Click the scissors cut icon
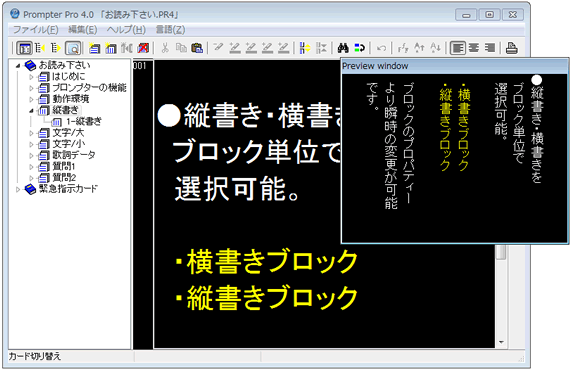 click(x=165, y=48)
